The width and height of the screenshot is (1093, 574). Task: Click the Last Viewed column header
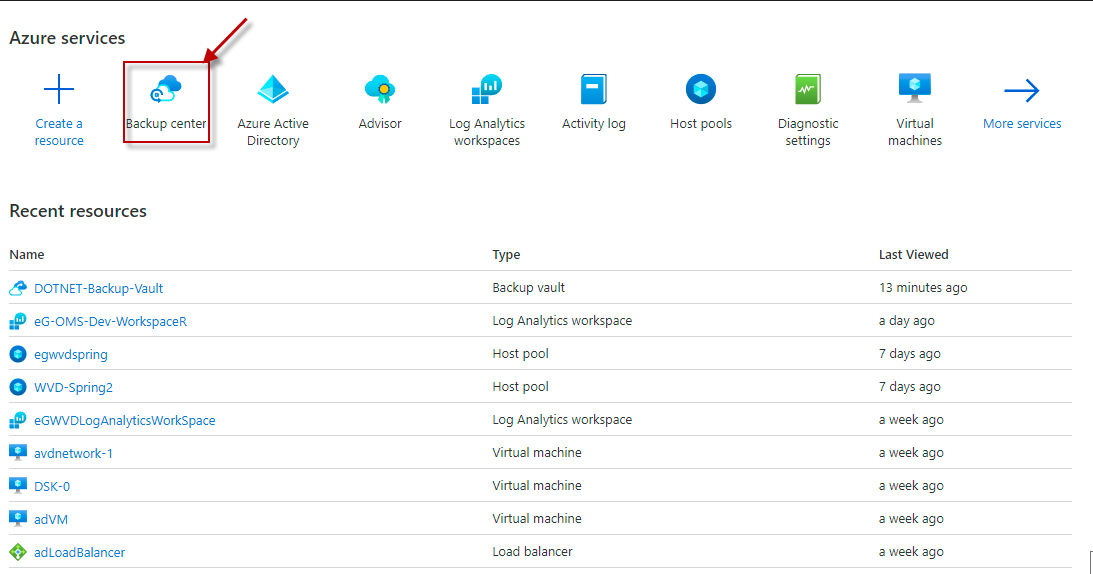[x=913, y=255]
